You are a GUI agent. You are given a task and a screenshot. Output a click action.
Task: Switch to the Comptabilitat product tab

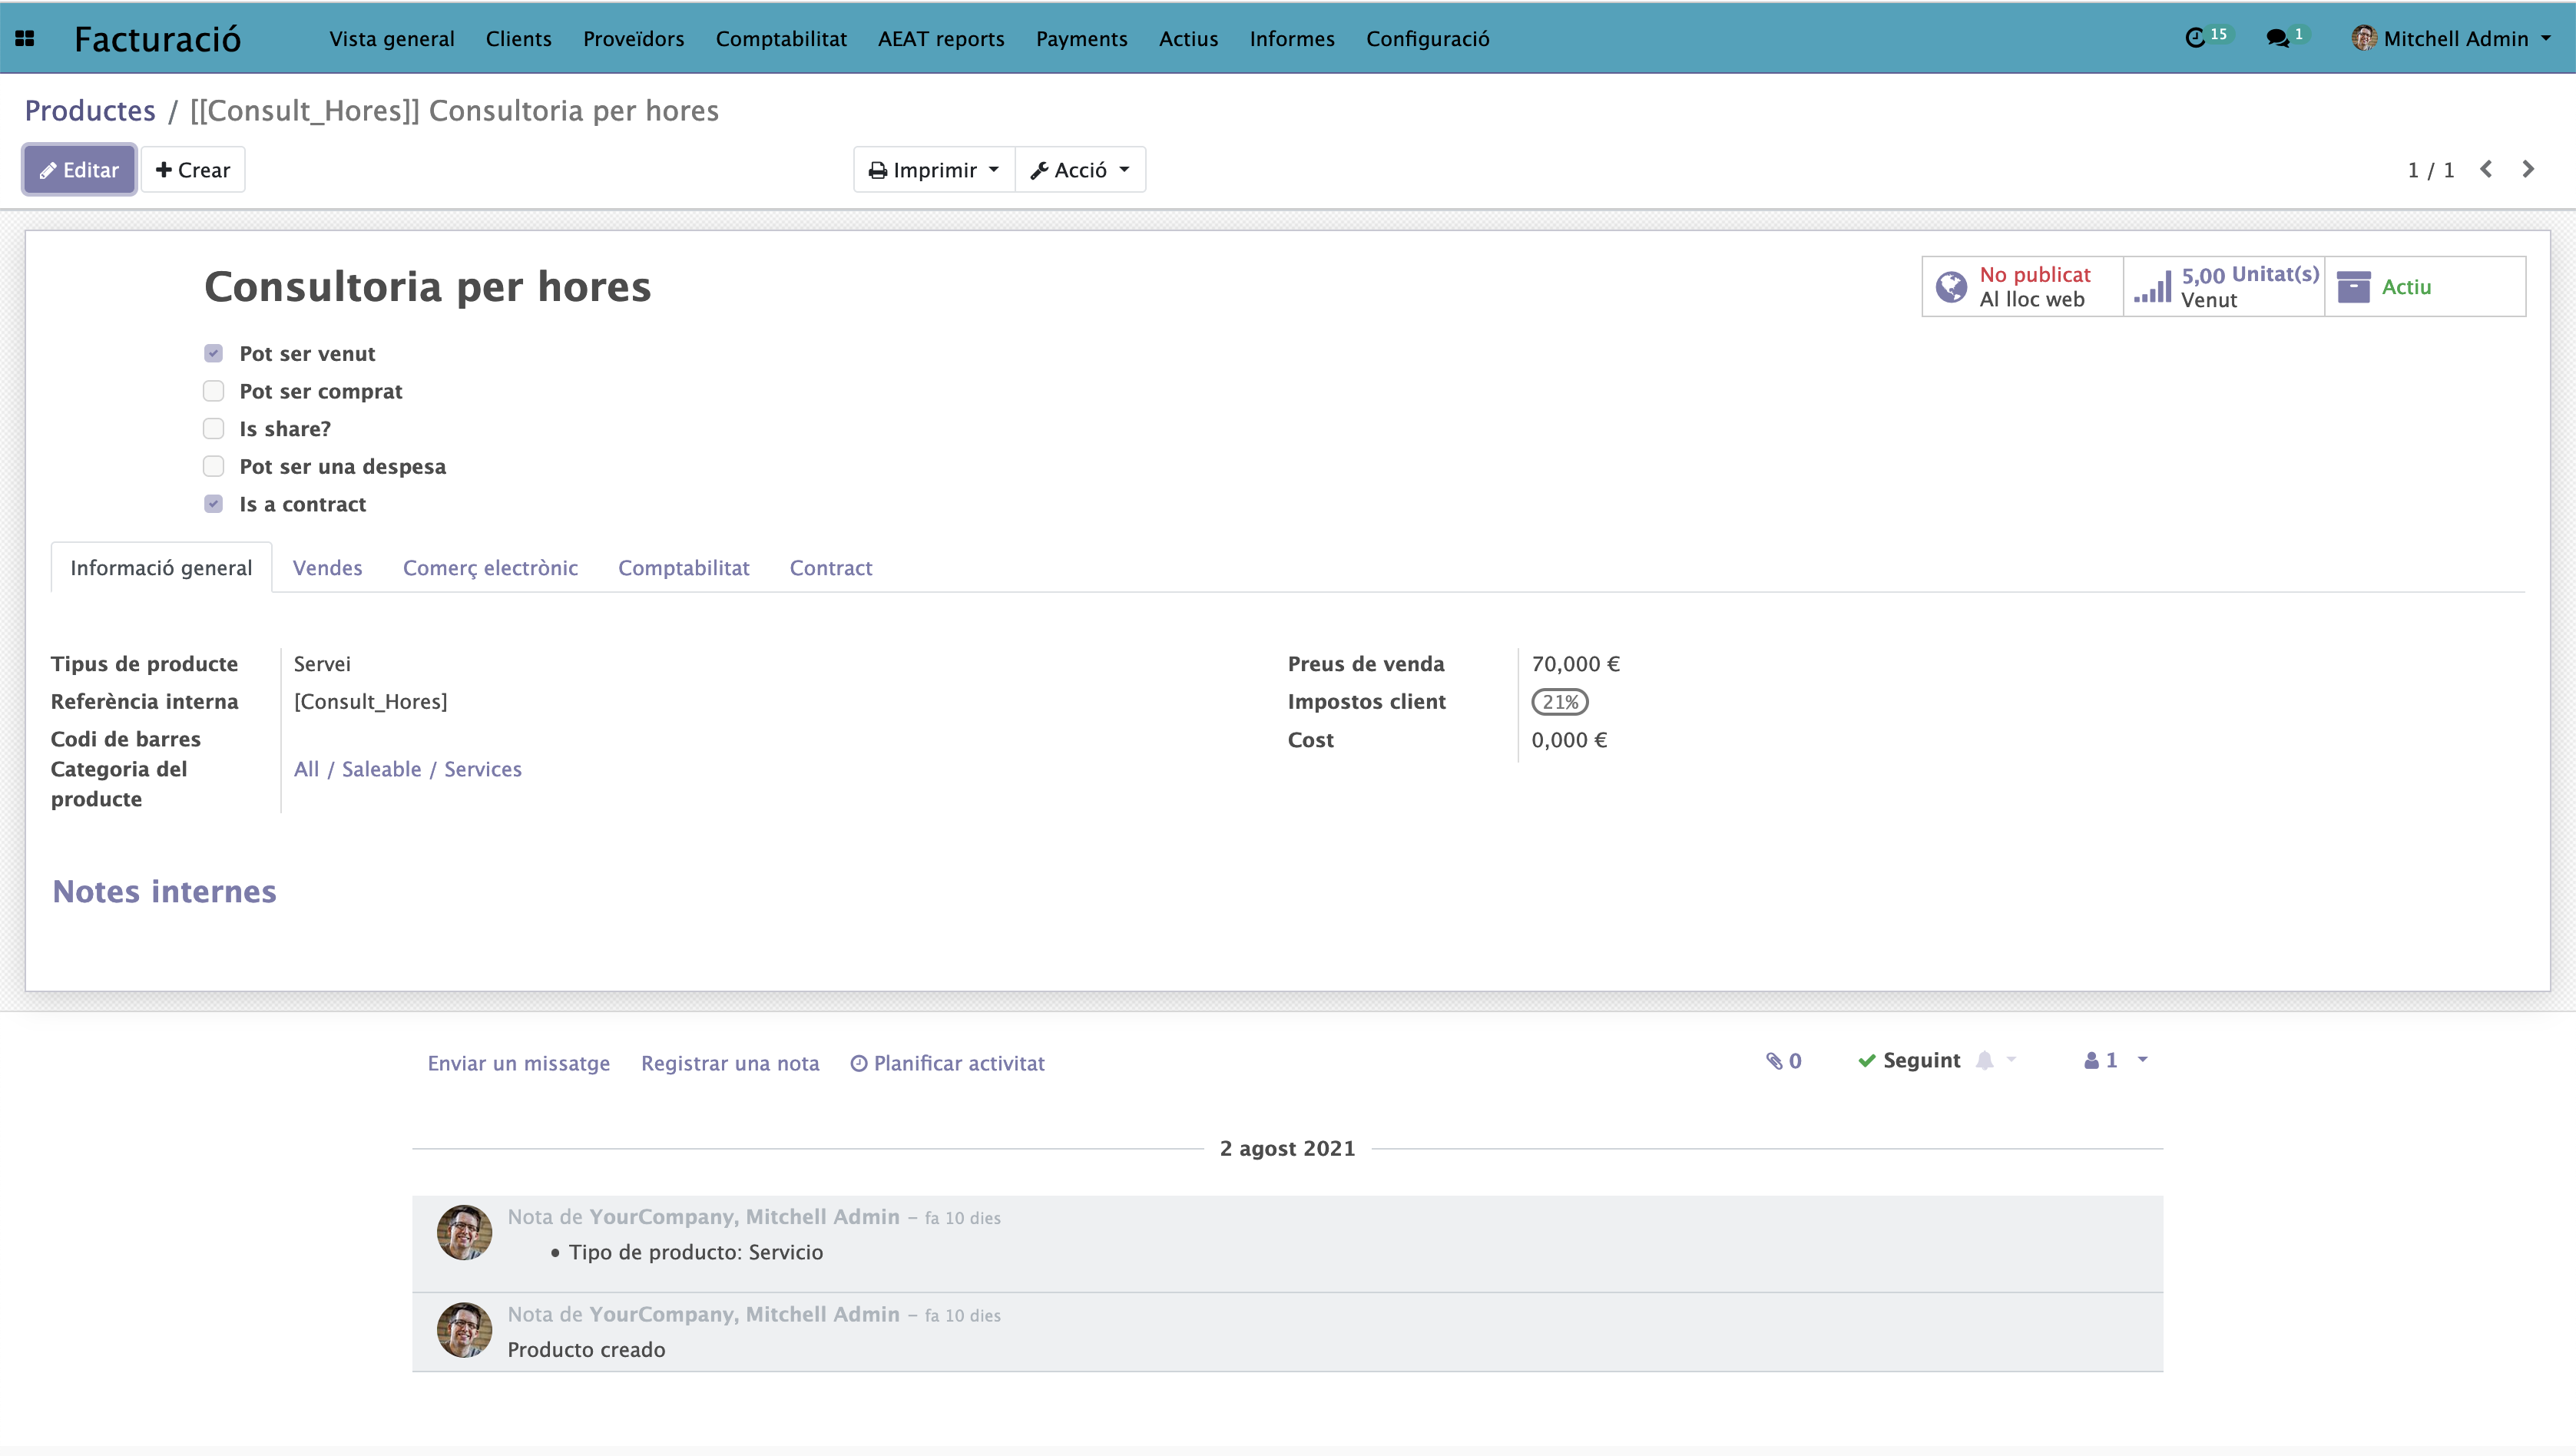(683, 567)
